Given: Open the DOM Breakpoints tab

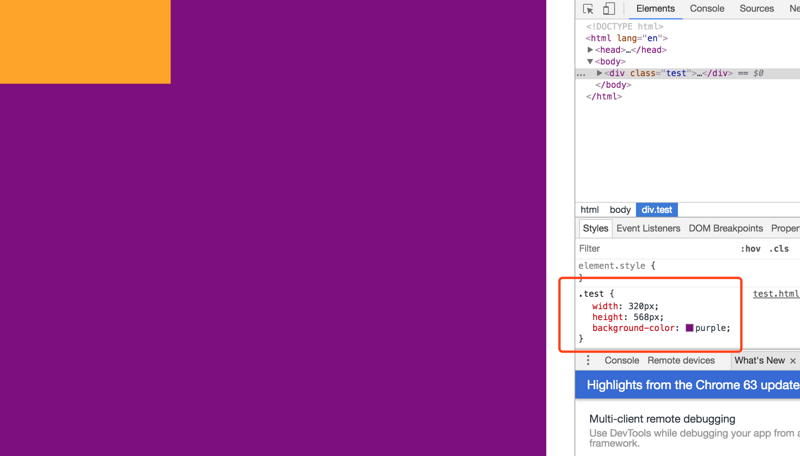Looking at the screenshot, I should (725, 229).
